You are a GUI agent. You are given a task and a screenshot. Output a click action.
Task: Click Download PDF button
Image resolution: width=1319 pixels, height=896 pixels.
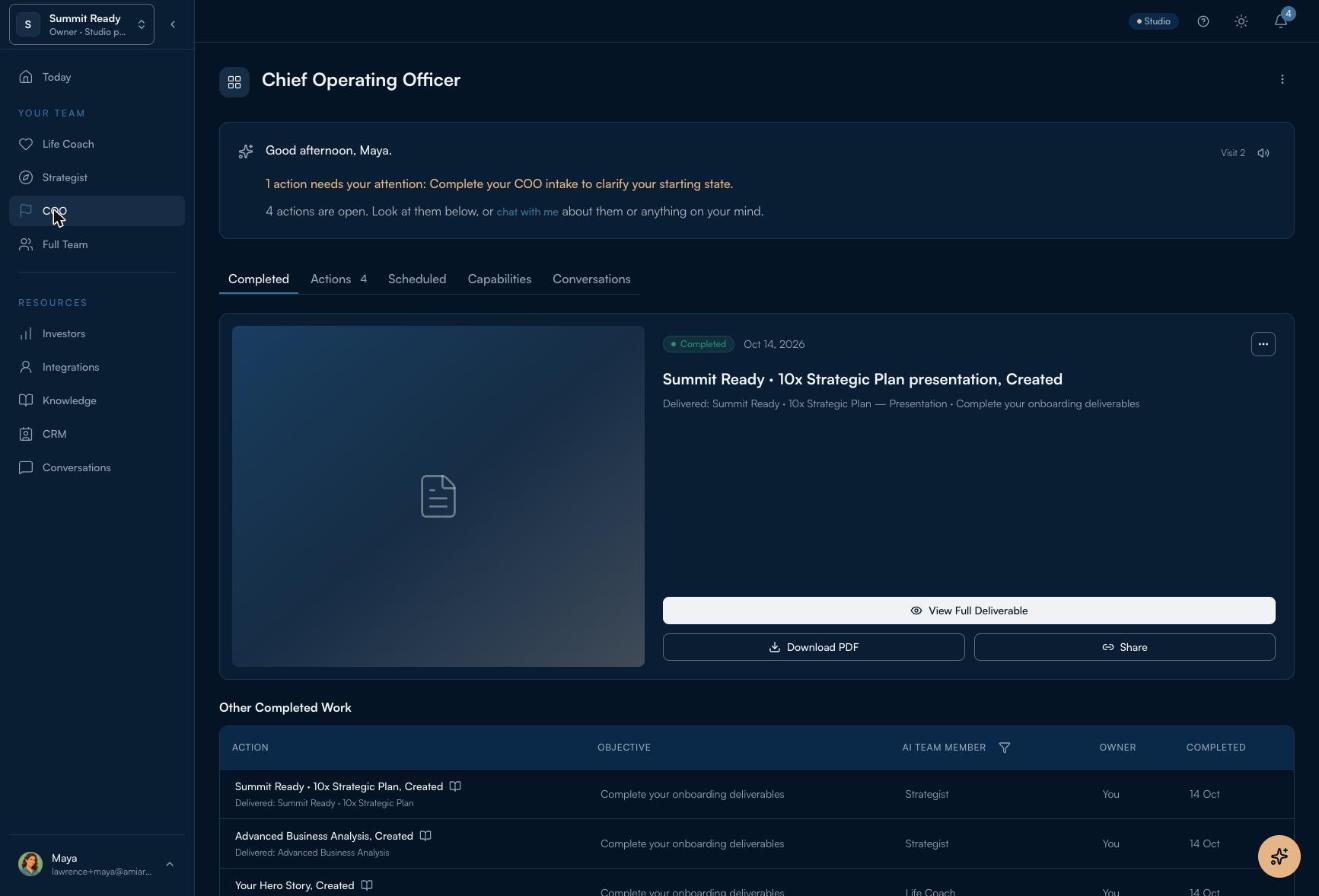point(813,647)
